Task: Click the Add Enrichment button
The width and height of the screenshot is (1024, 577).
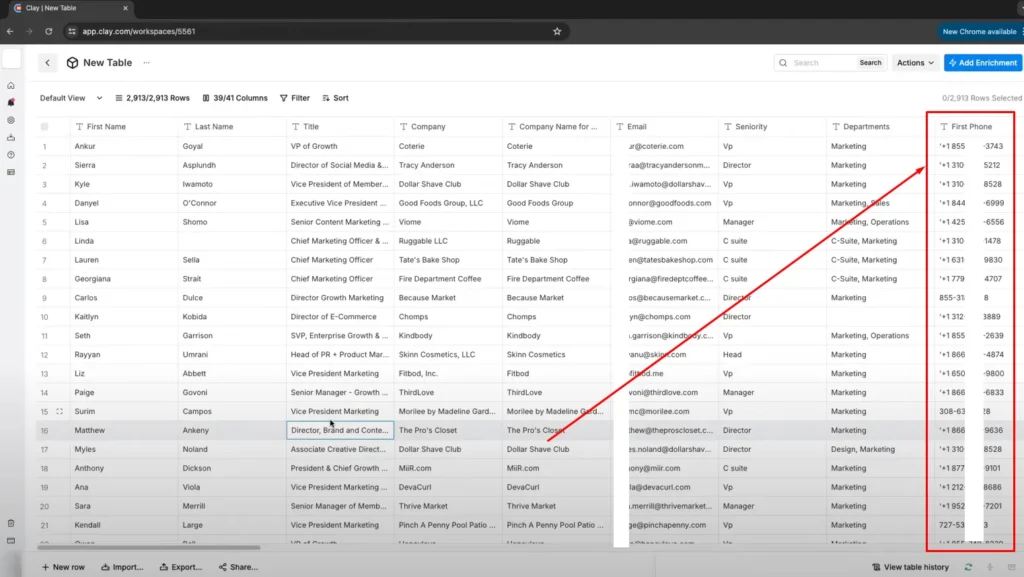Action: click(983, 63)
